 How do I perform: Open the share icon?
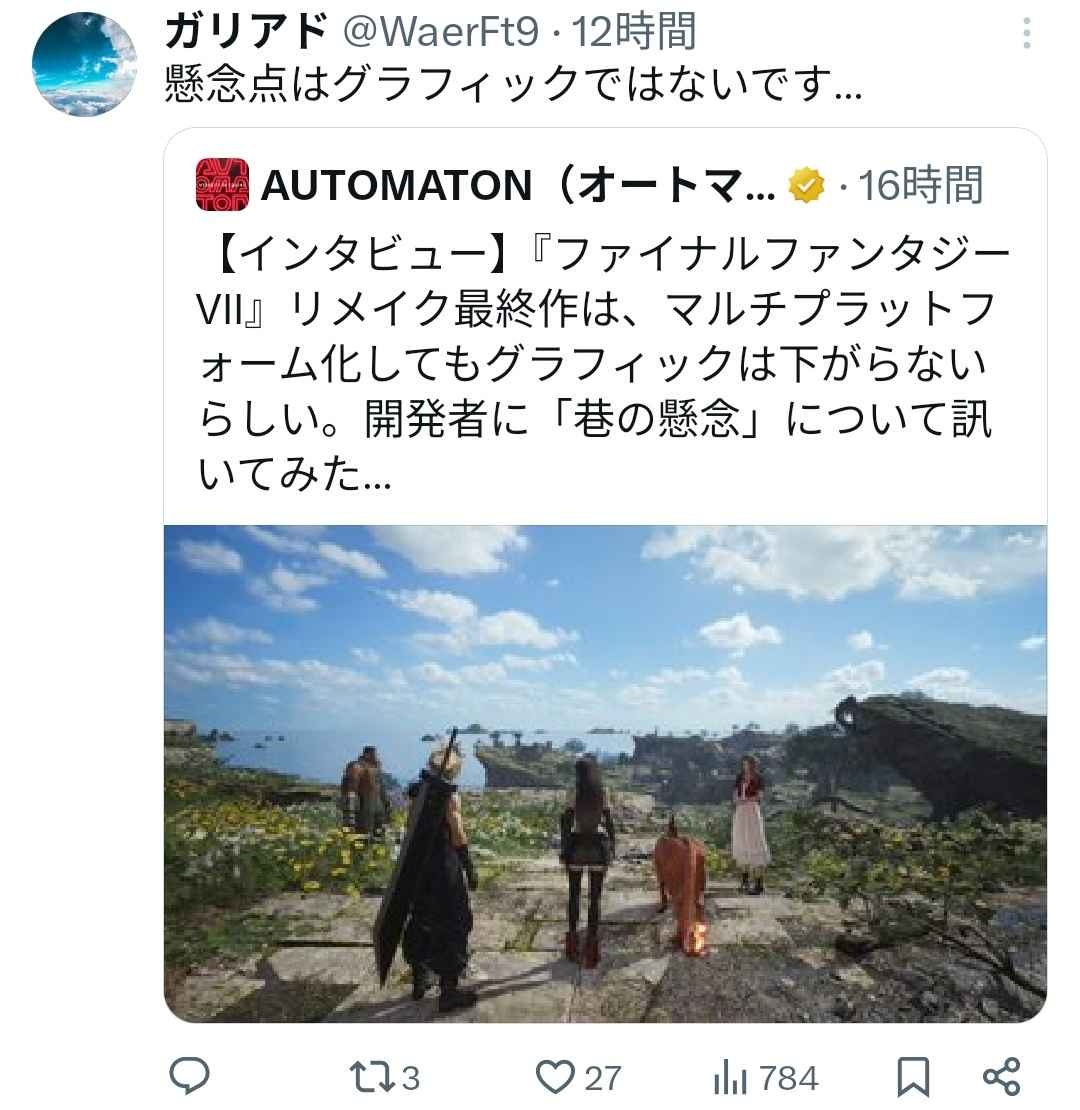pos(1001,1077)
